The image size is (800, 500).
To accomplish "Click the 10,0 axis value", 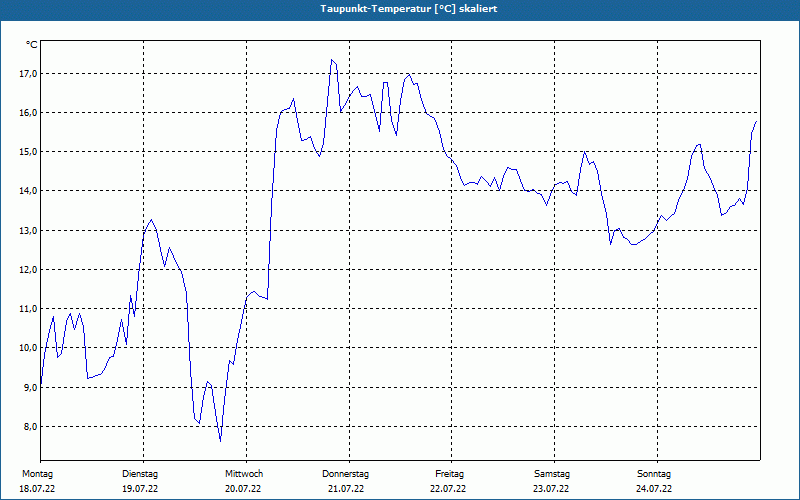I will click(28, 348).
